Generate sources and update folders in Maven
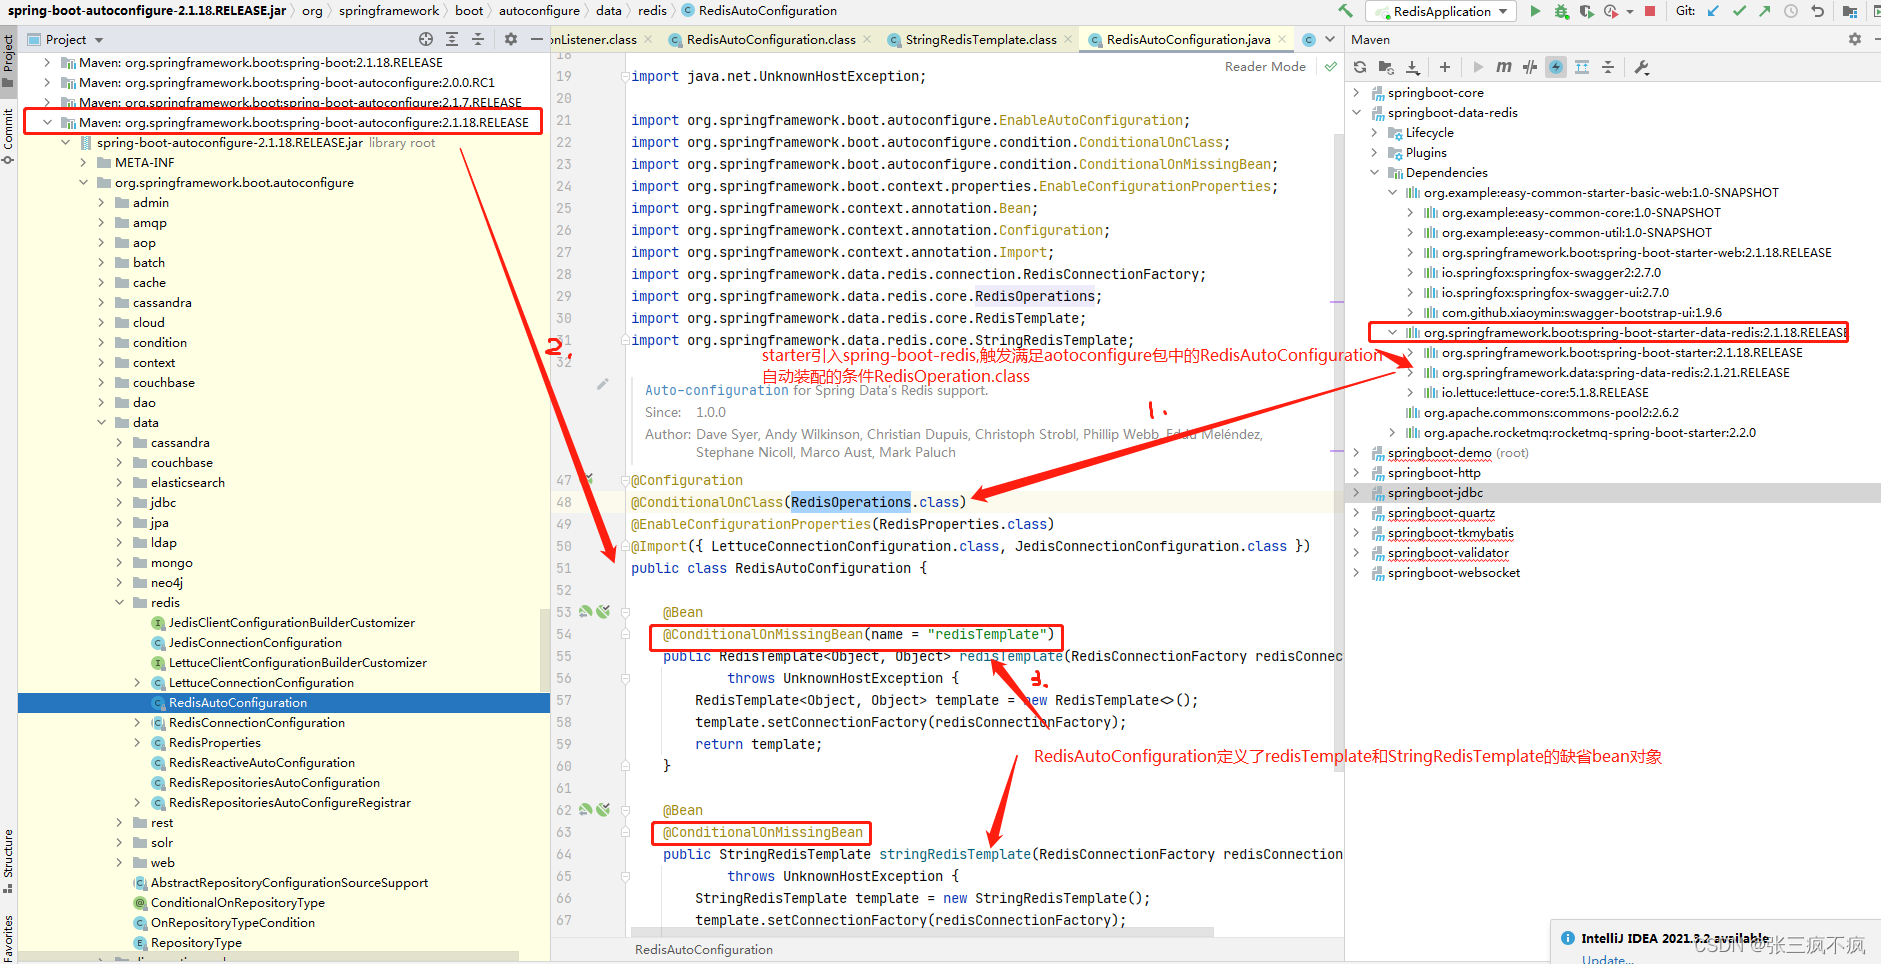 coord(1386,67)
